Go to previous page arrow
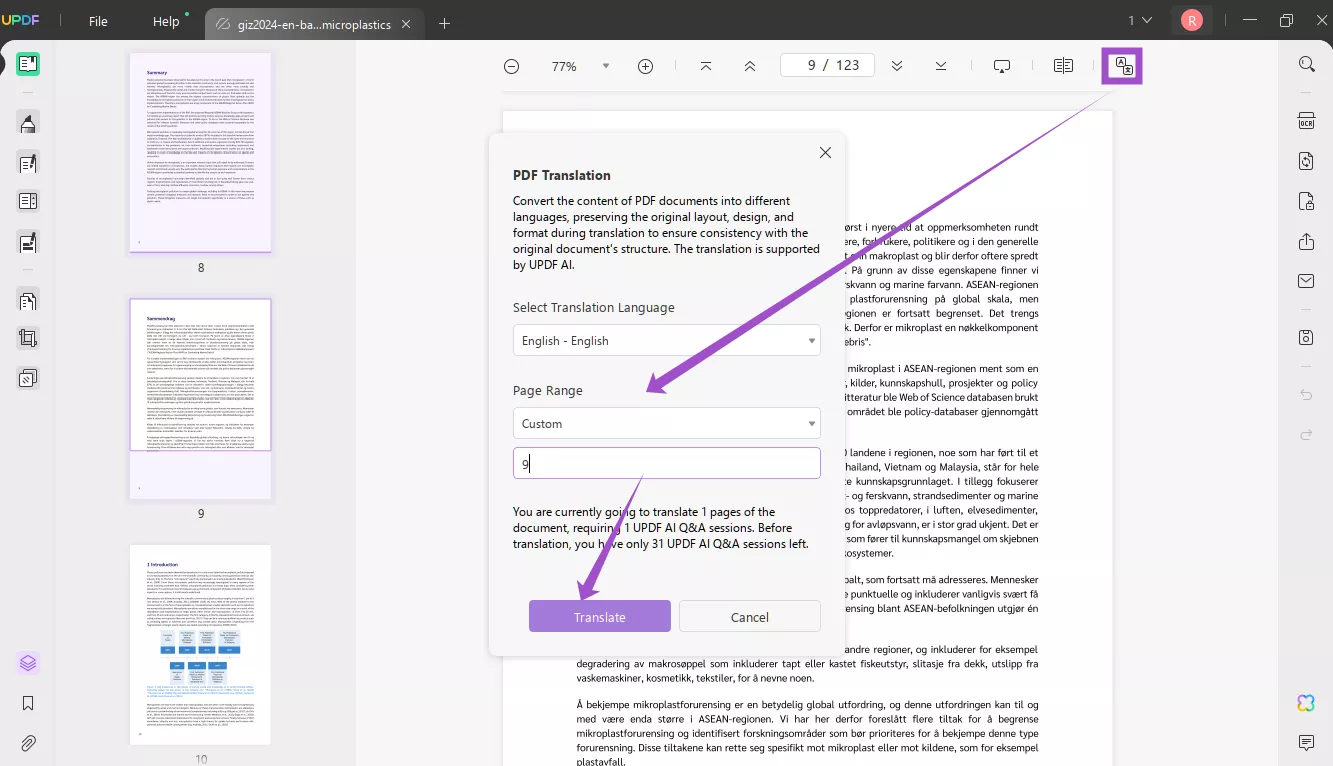Screen dimensions: 1333x766 coord(750,66)
